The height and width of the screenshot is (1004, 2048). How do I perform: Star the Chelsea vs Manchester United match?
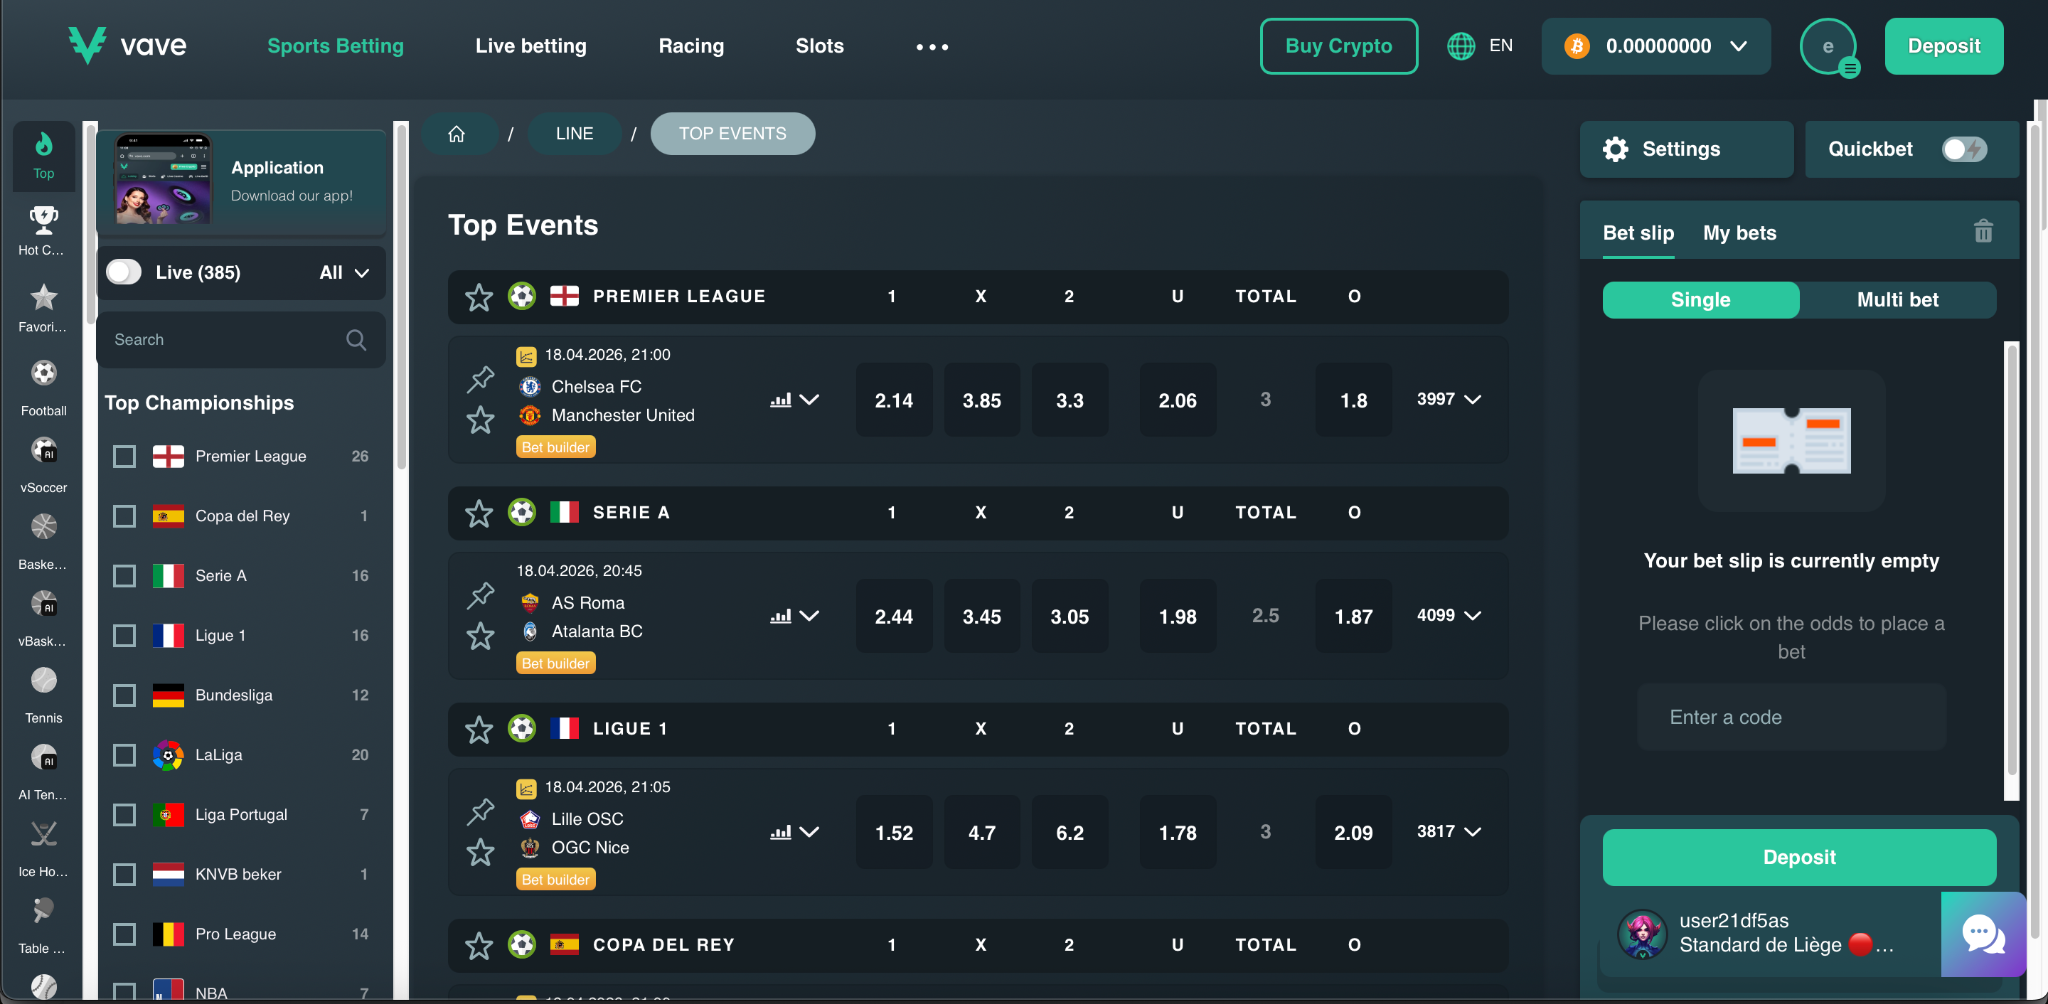pyautogui.click(x=480, y=420)
